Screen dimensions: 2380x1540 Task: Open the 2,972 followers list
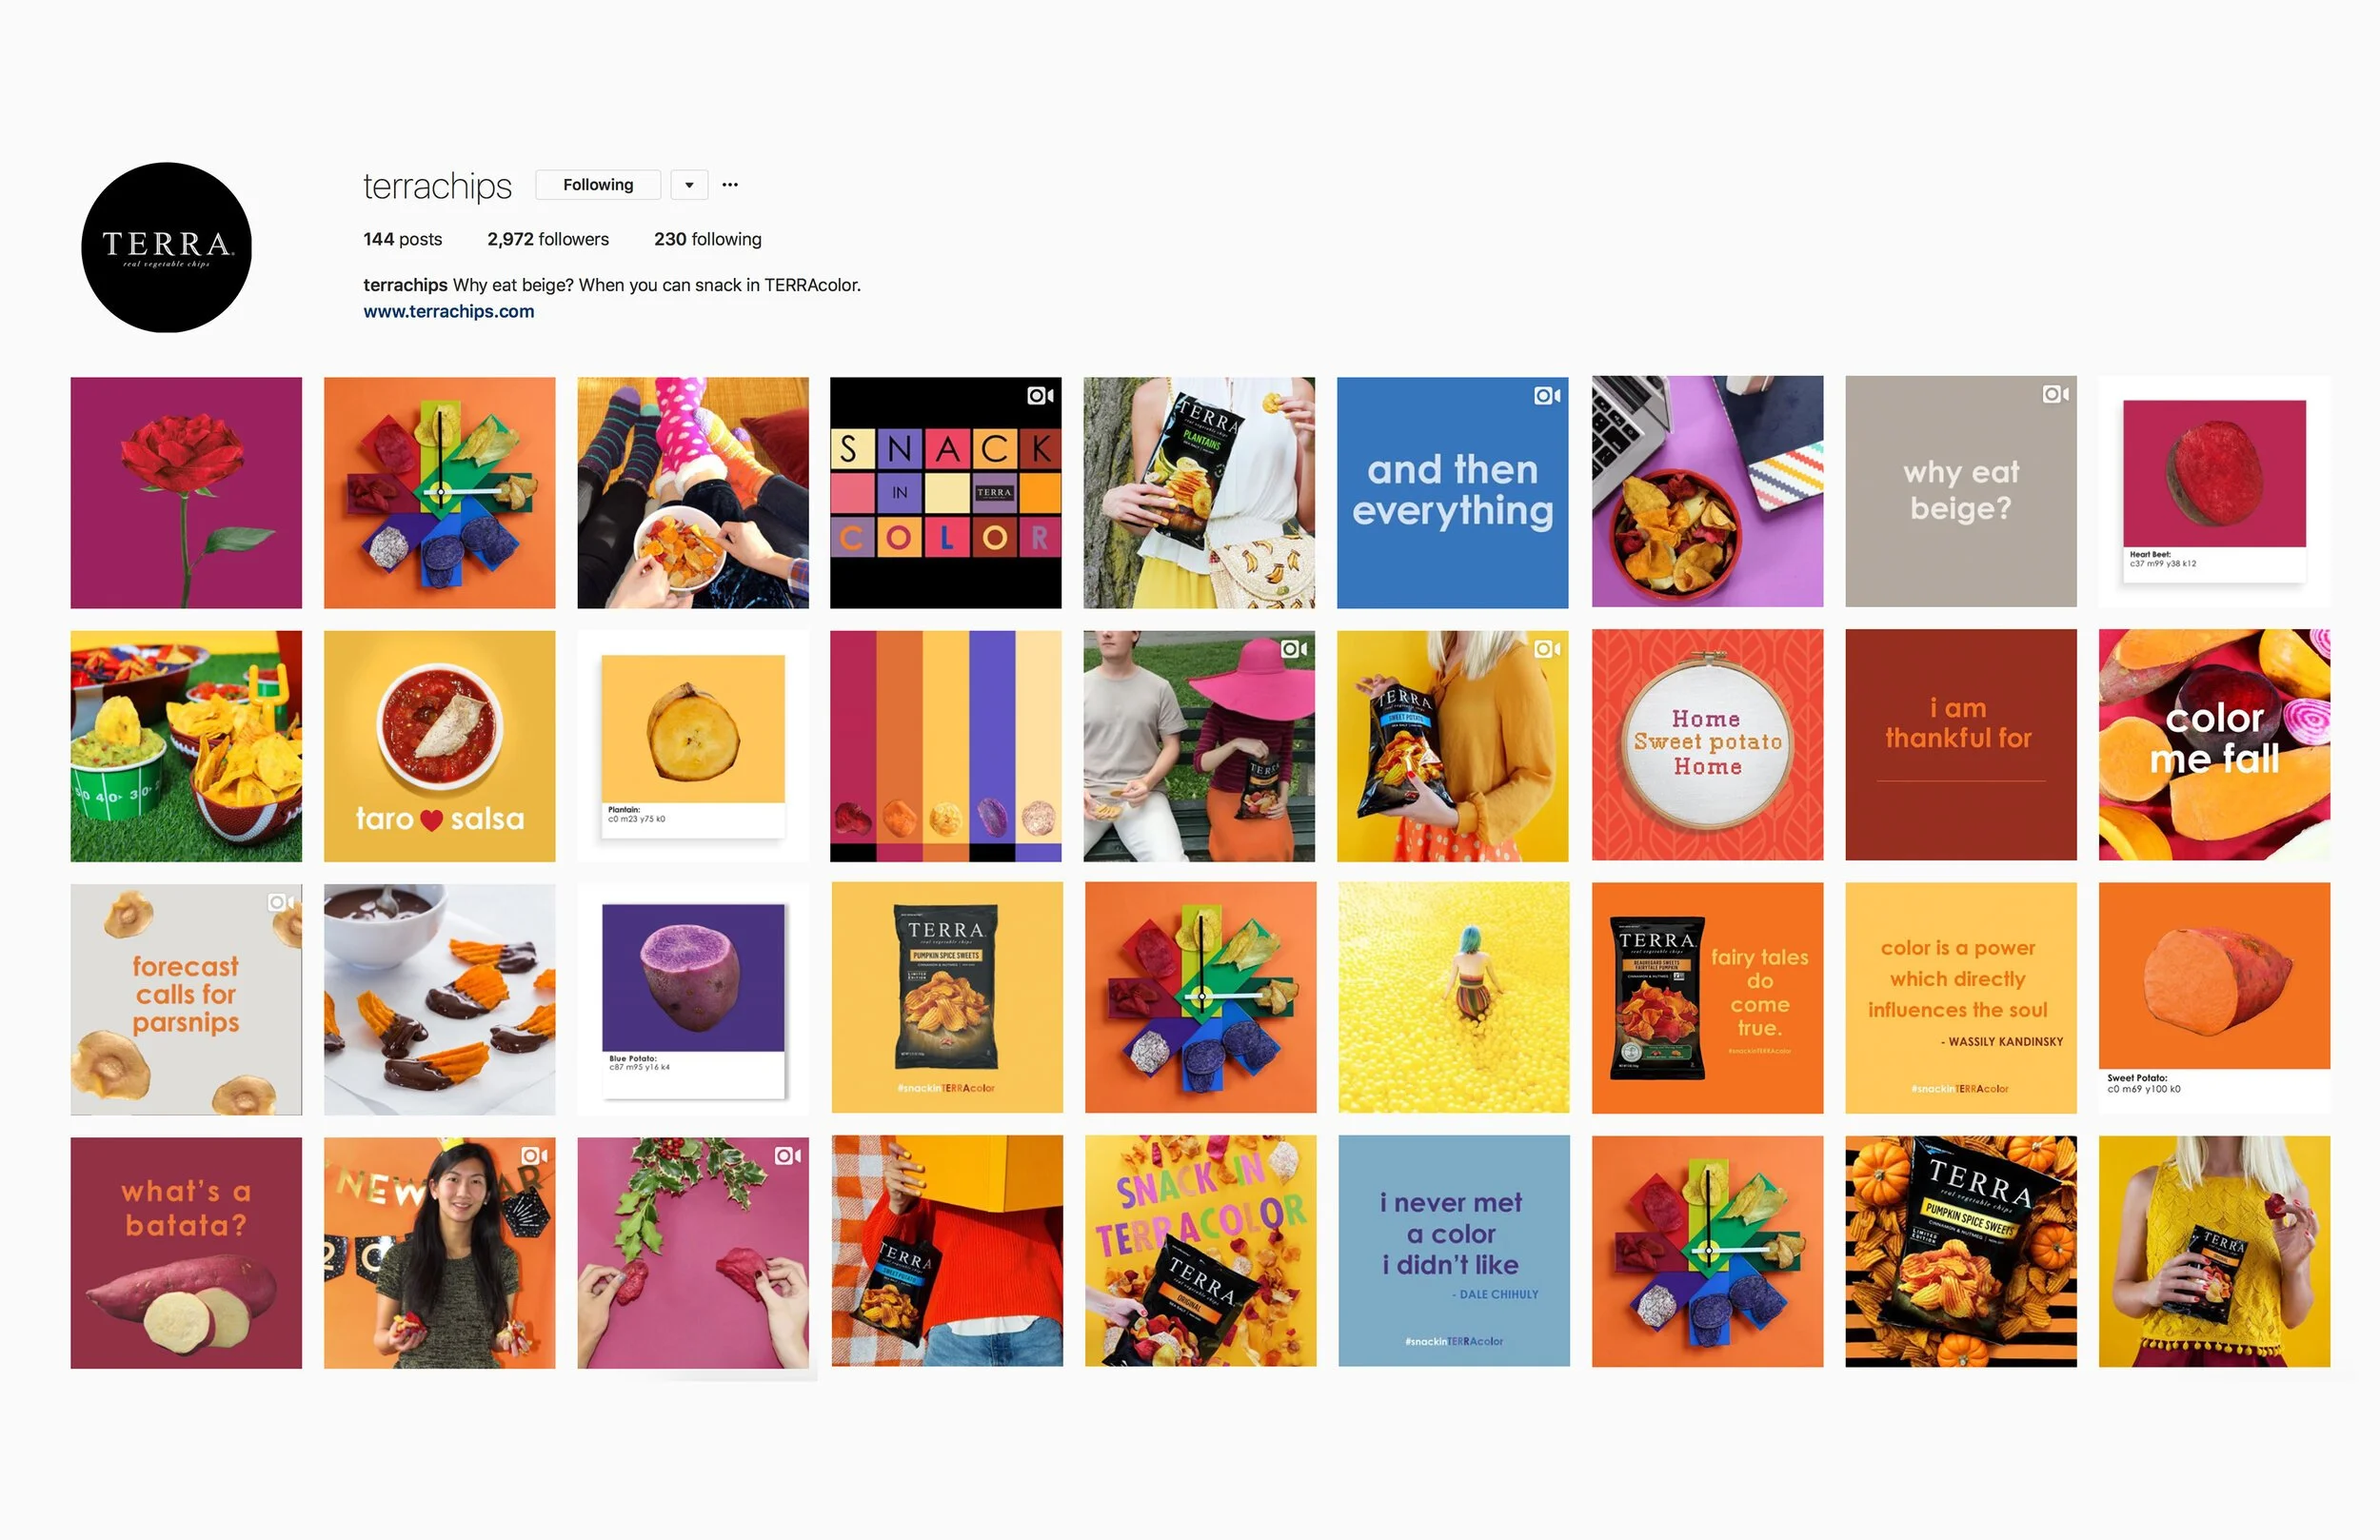pyautogui.click(x=547, y=239)
